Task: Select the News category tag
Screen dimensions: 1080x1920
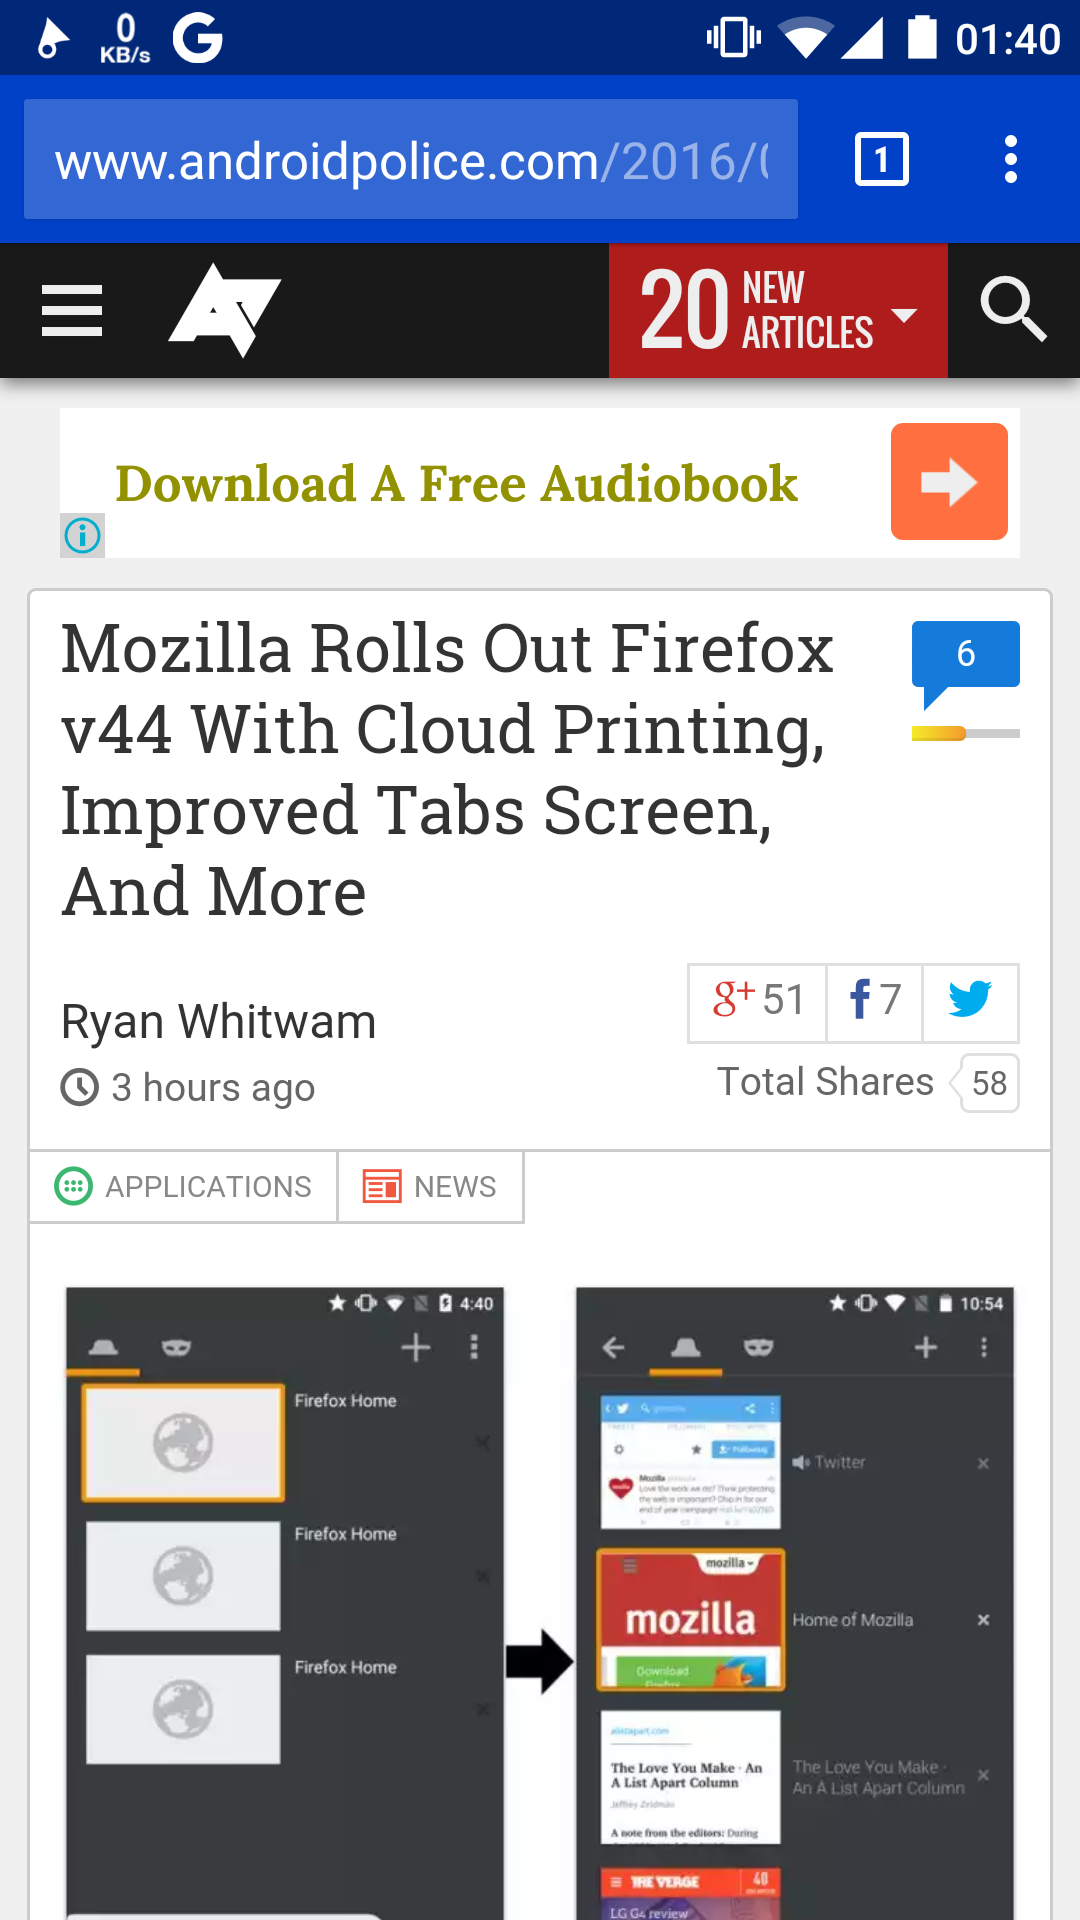Action: tap(430, 1187)
